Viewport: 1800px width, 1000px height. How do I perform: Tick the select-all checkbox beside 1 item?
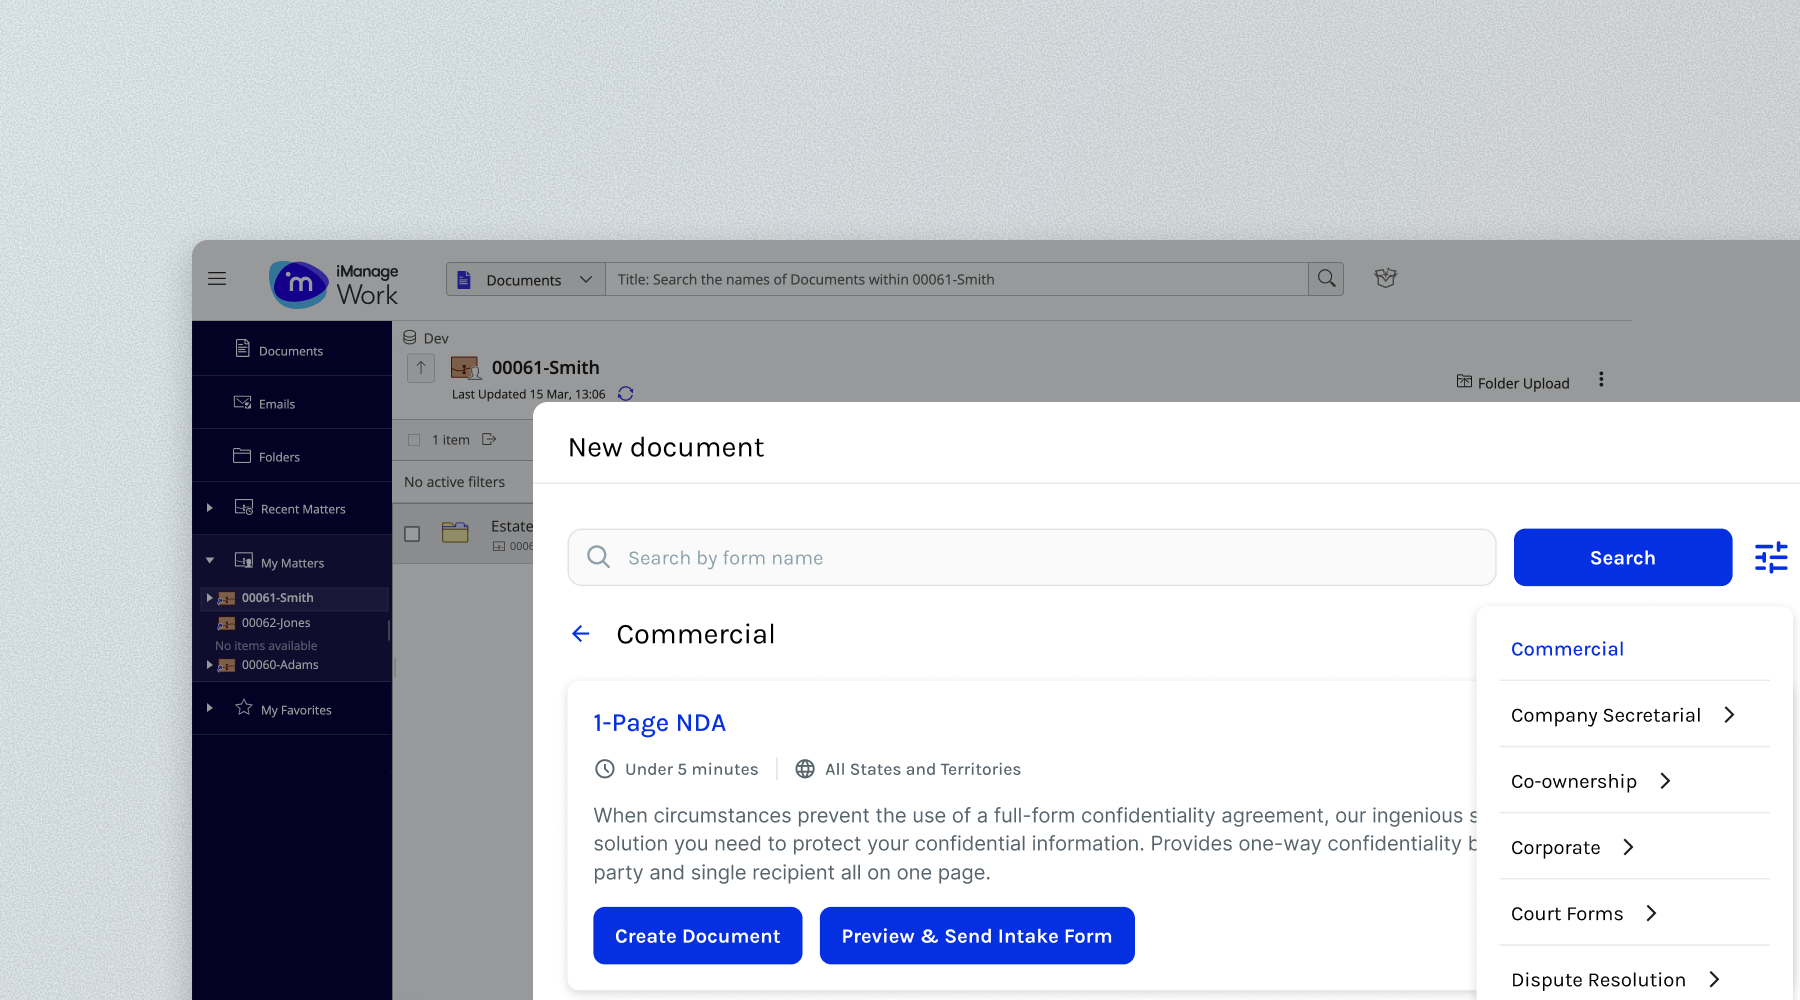tap(414, 440)
